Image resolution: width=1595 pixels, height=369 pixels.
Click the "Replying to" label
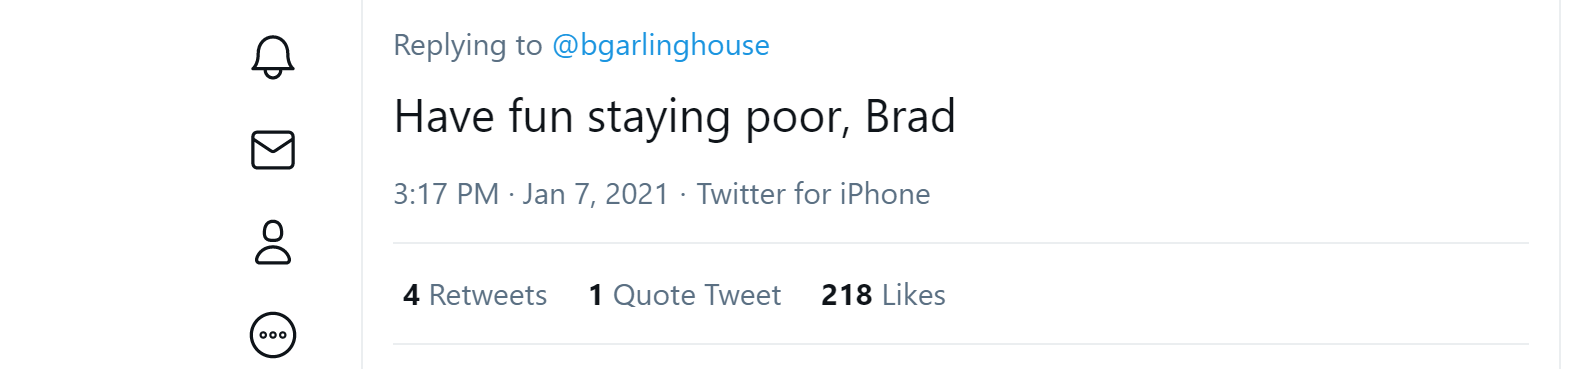pyautogui.click(x=468, y=45)
